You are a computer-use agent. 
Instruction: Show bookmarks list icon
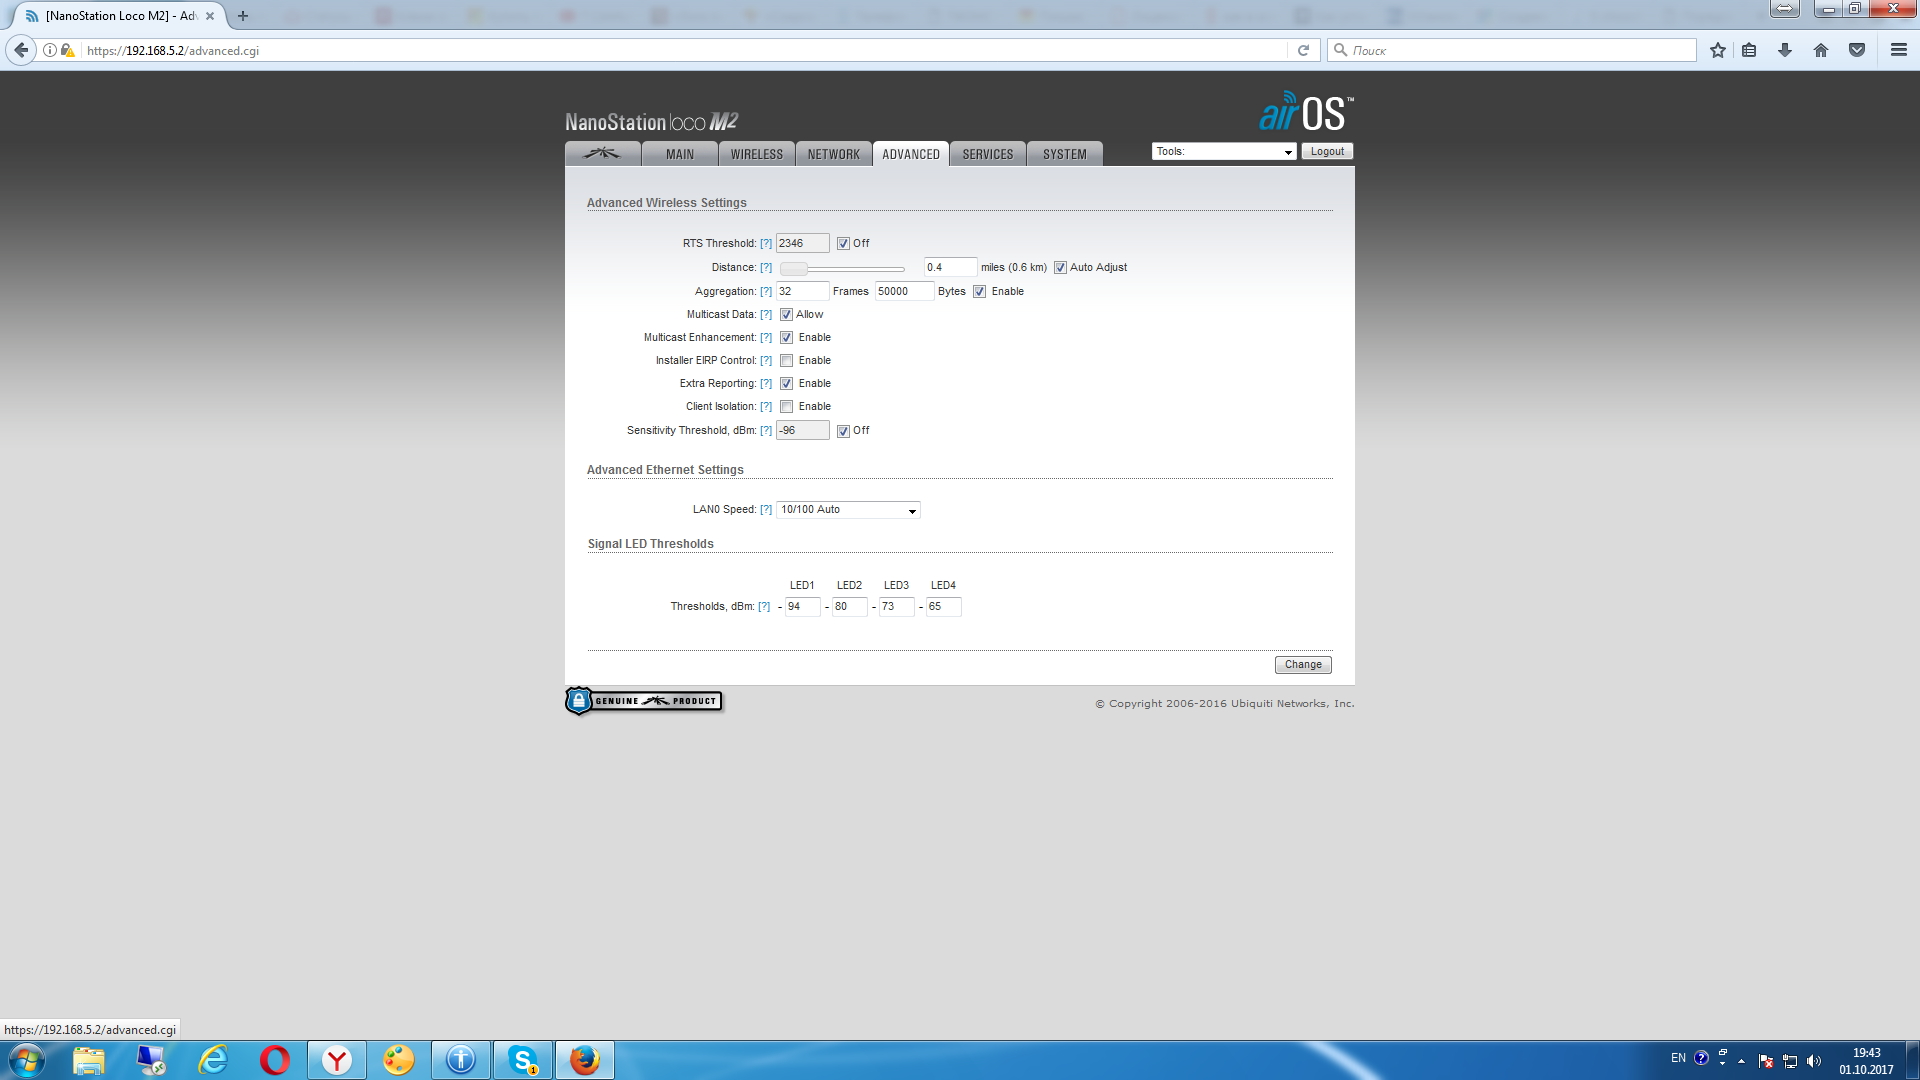(1749, 50)
